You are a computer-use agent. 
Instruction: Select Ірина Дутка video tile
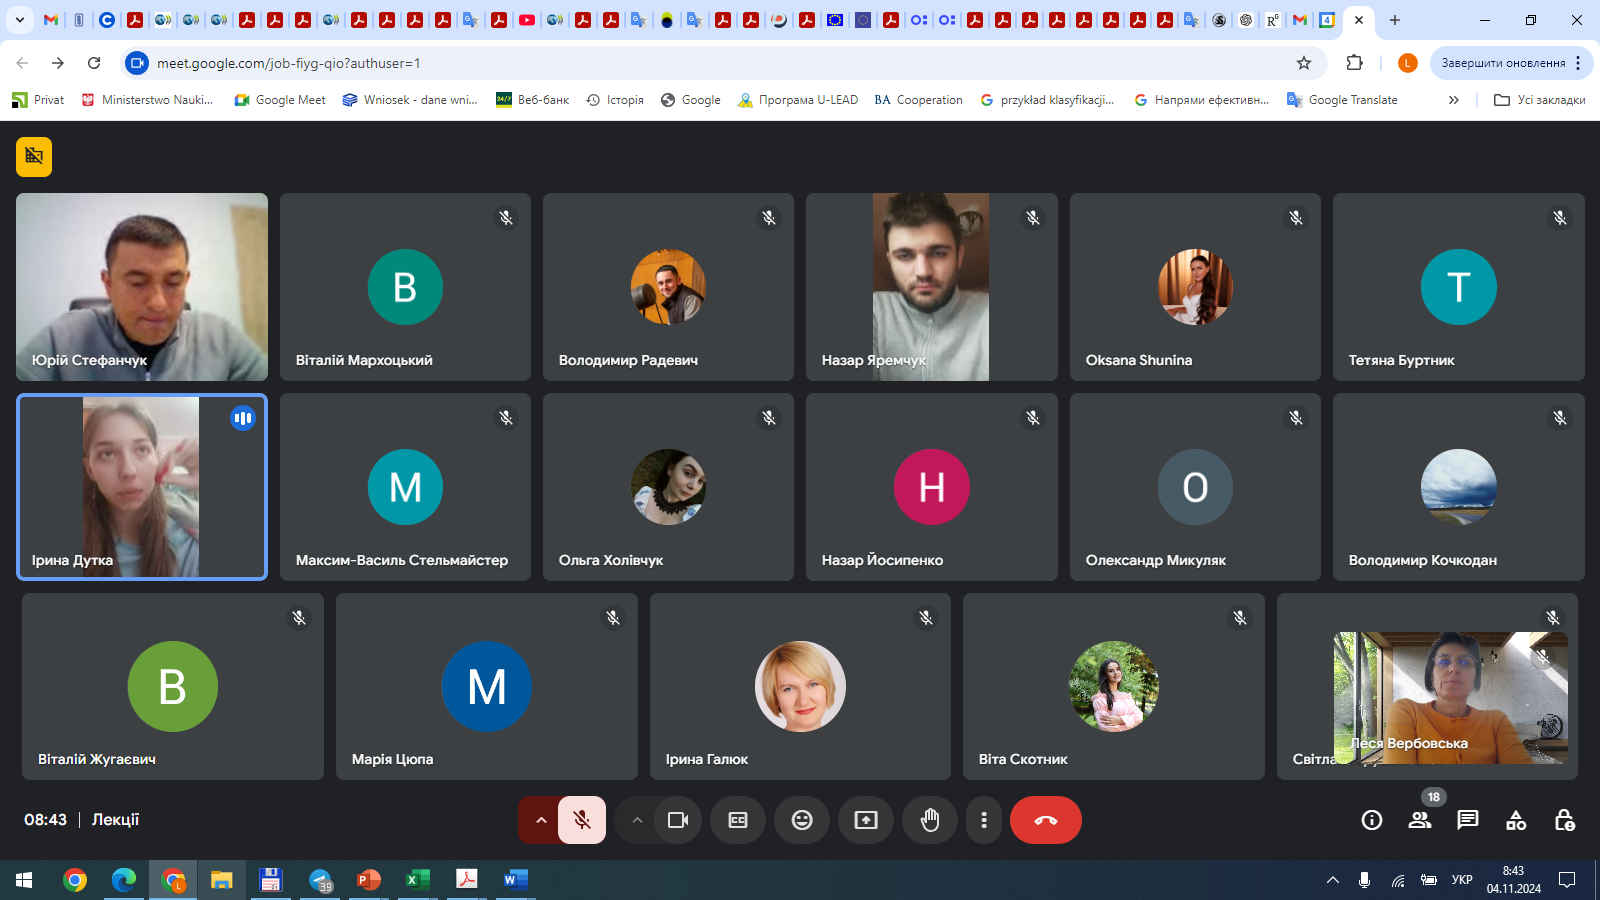[x=142, y=487]
